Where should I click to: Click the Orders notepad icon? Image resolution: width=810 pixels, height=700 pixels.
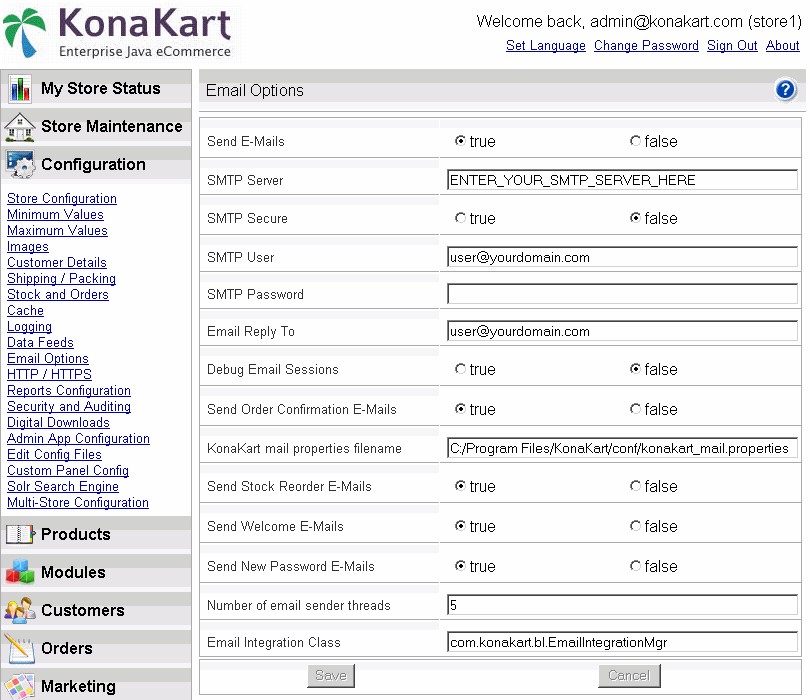point(20,648)
